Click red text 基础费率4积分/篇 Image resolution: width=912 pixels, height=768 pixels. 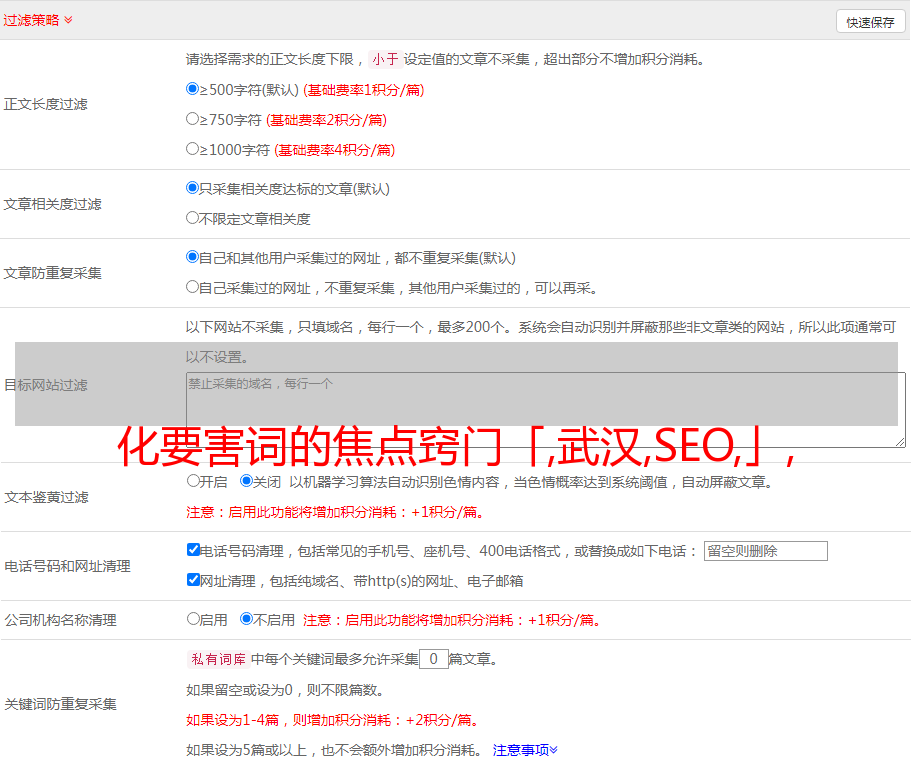click(x=335, y=150)
